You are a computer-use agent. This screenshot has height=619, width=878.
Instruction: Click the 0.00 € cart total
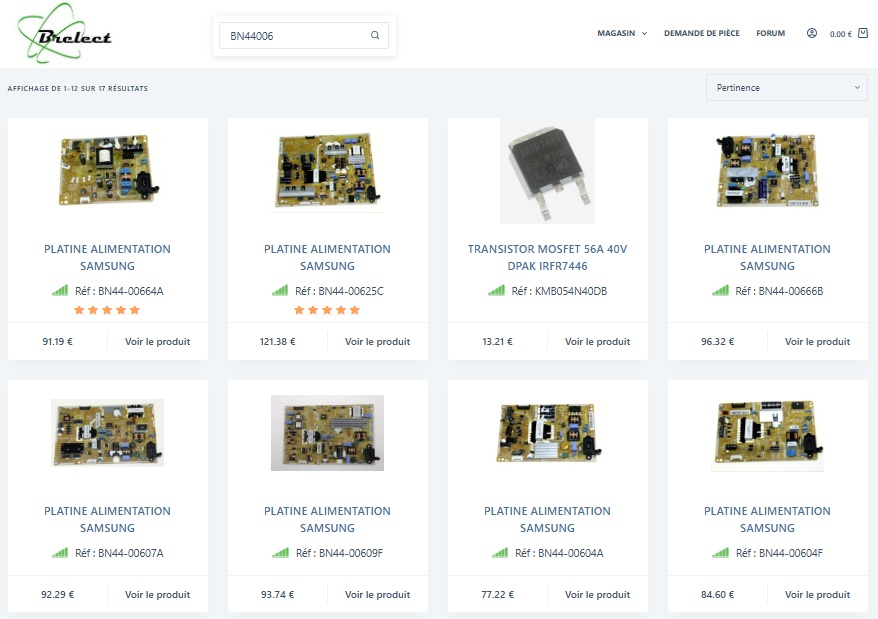pyautogui.click(x=840, y=34)
